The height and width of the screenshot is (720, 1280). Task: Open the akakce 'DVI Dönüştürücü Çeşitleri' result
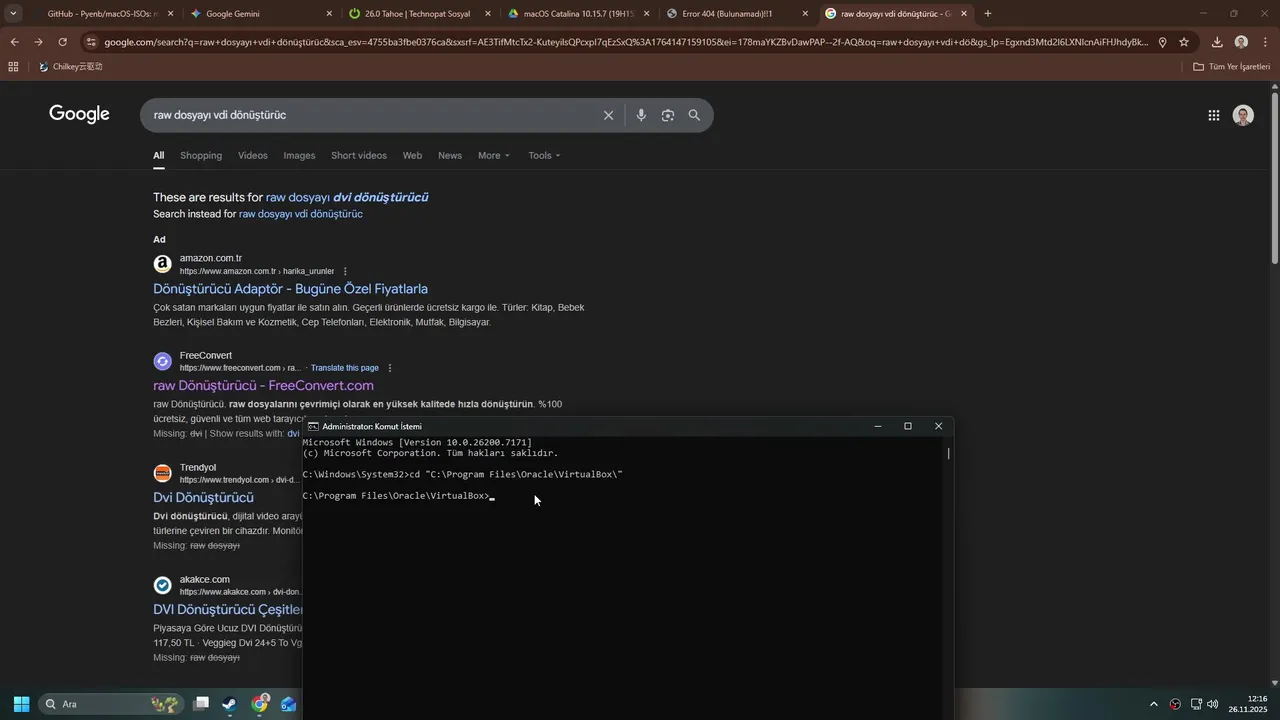click(x=228, y=609)
